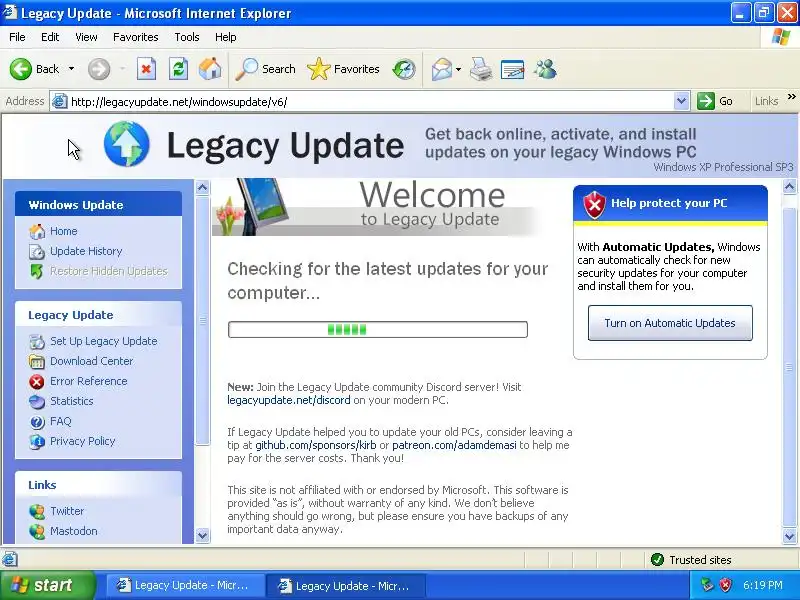800x600 pixels.
Task: Click the status bar page icon
Action: coord(10,559)
